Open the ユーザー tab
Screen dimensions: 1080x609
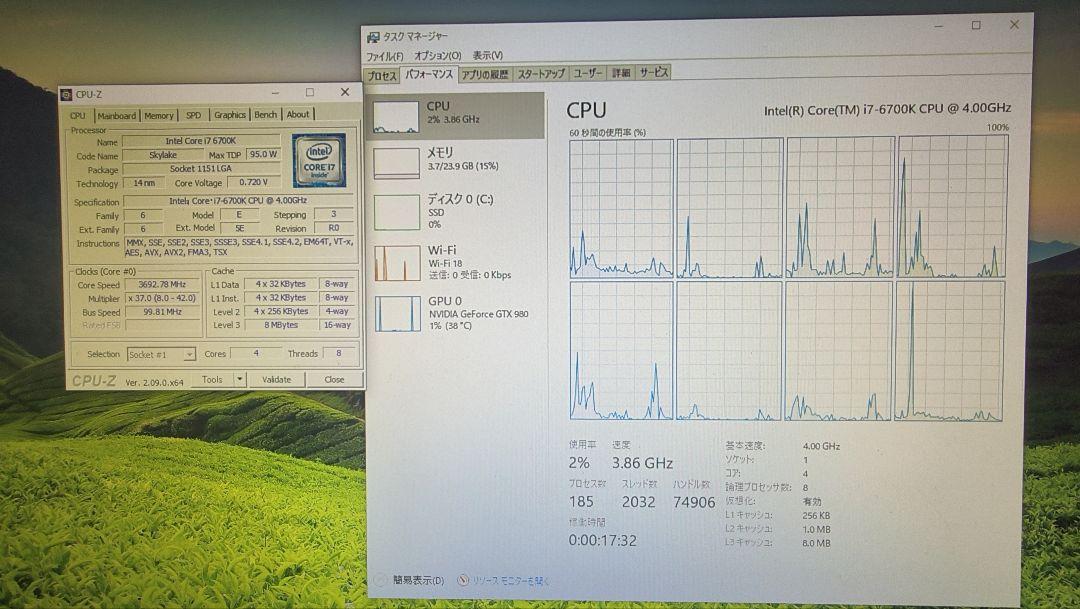(x=588, y=72)
